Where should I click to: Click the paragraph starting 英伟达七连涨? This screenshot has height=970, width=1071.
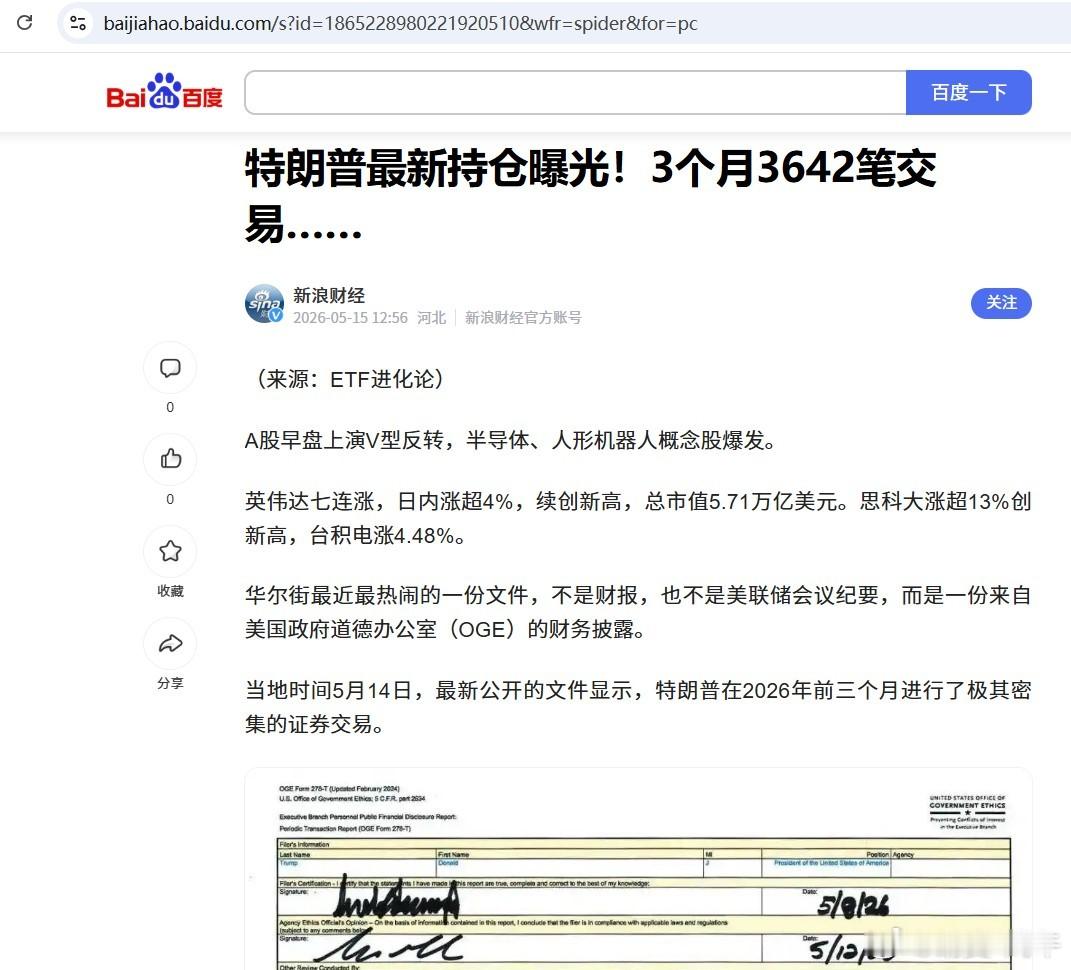click(638, 518)
